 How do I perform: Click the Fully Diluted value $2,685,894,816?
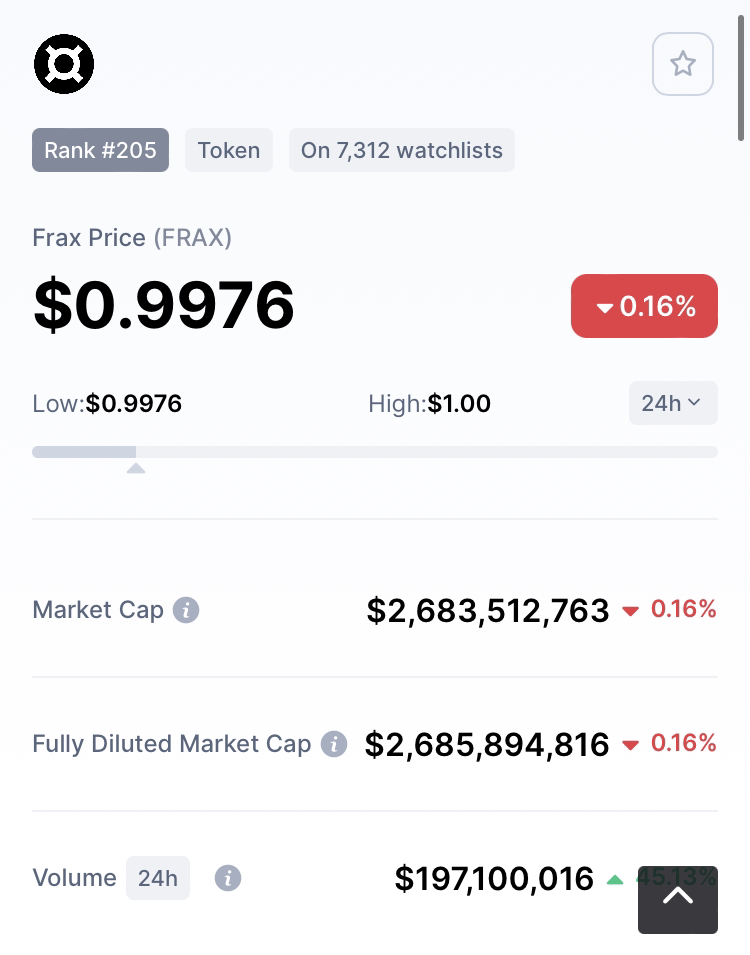(487, 744)
